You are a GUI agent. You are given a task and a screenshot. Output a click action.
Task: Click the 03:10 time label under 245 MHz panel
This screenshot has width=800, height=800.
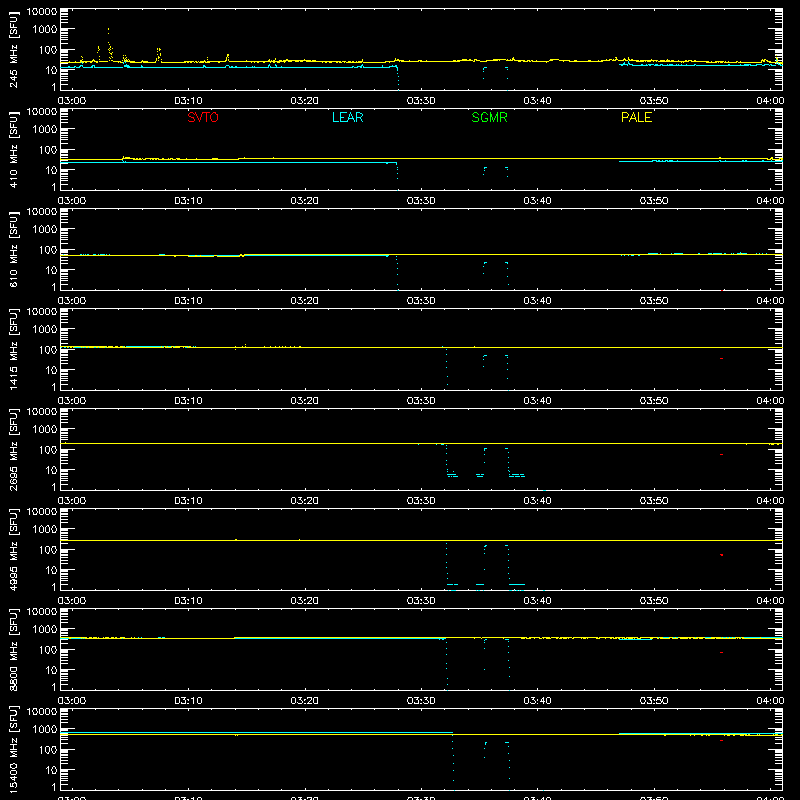click(x=188, y=101)
